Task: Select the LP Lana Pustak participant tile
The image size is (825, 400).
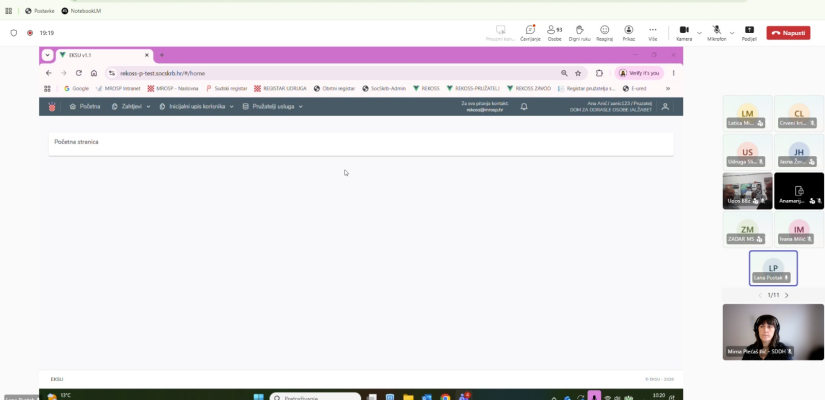Action: (x=773, y=268)
